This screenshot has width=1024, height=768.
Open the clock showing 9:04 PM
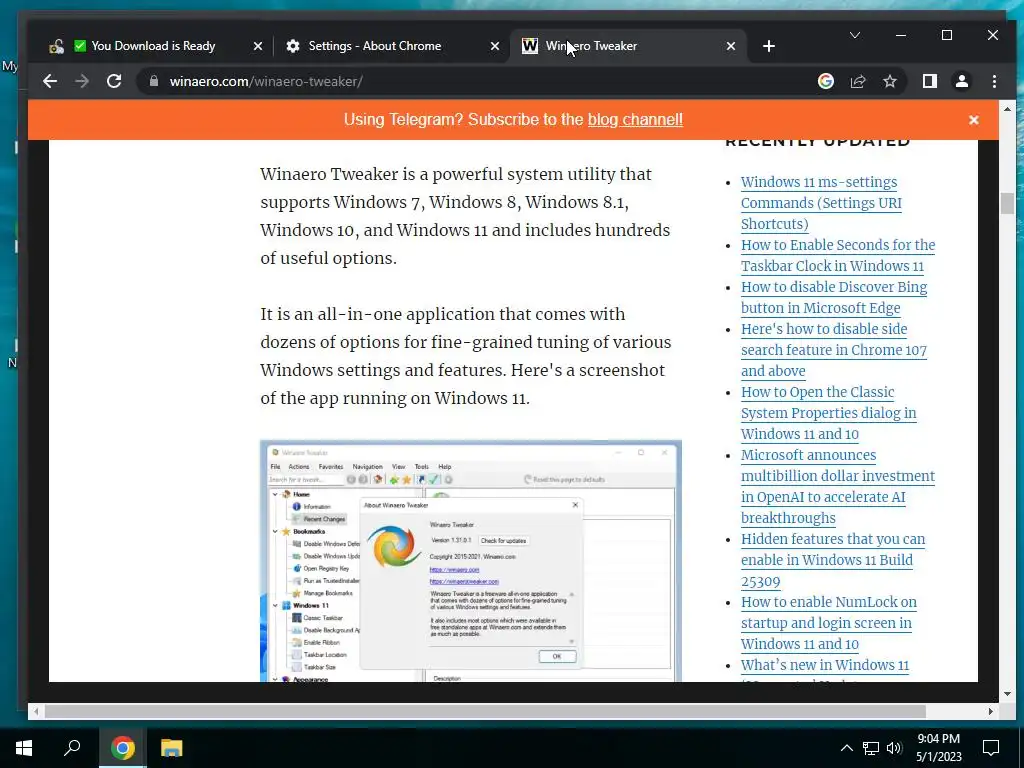(x=938, y=748)
